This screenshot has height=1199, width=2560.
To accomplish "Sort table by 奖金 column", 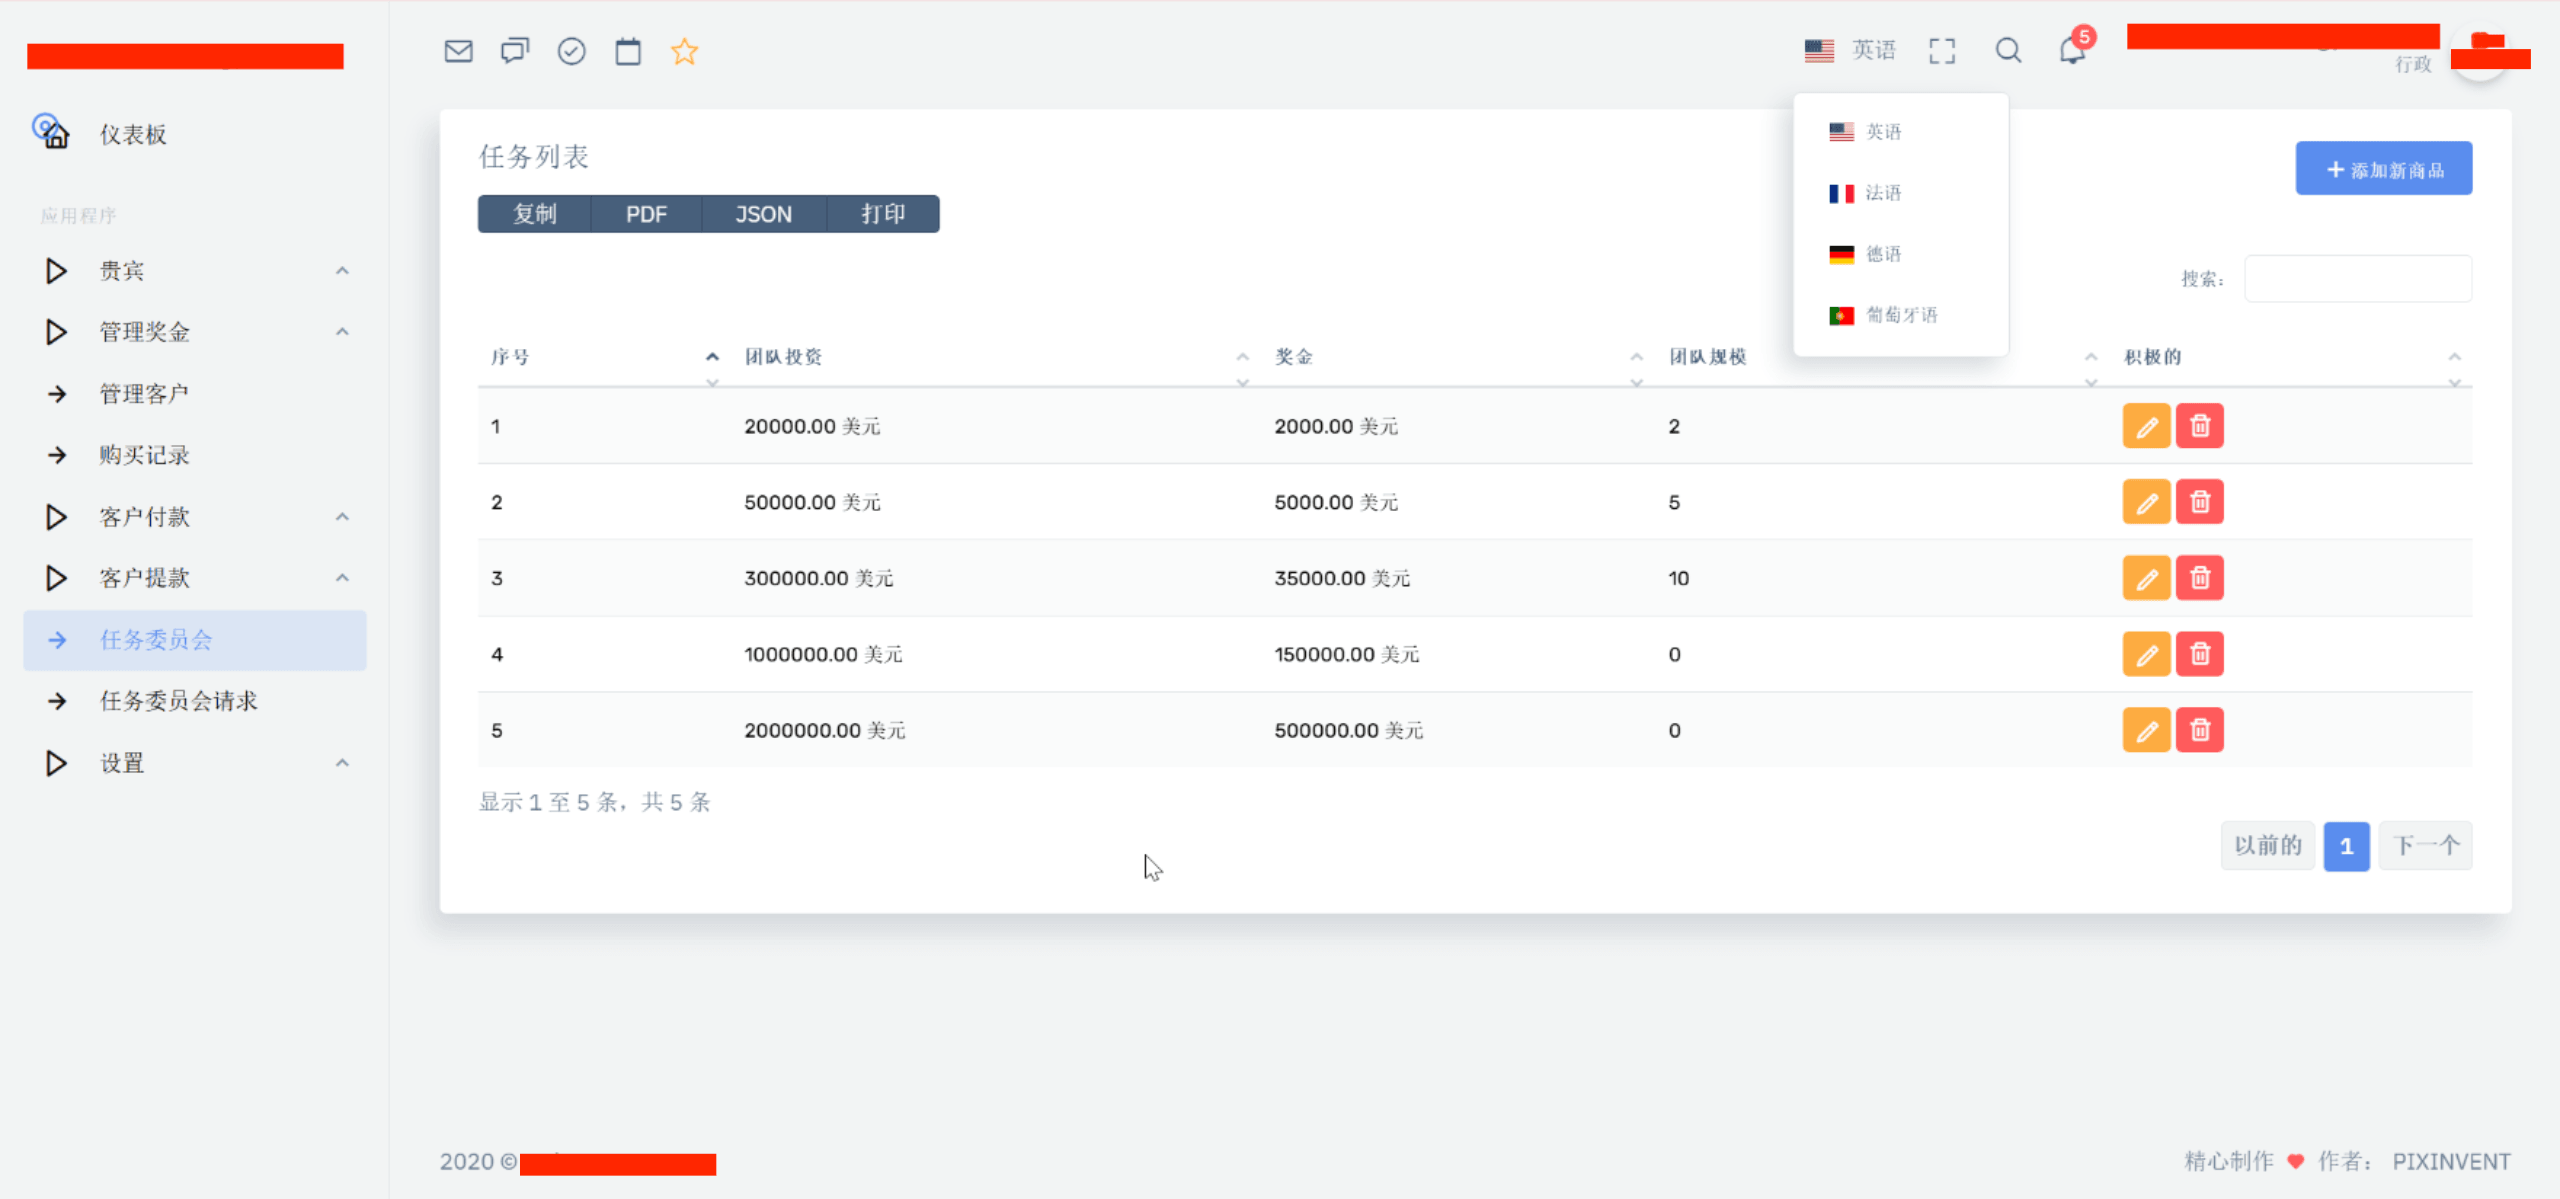I will coord(1294,357).
